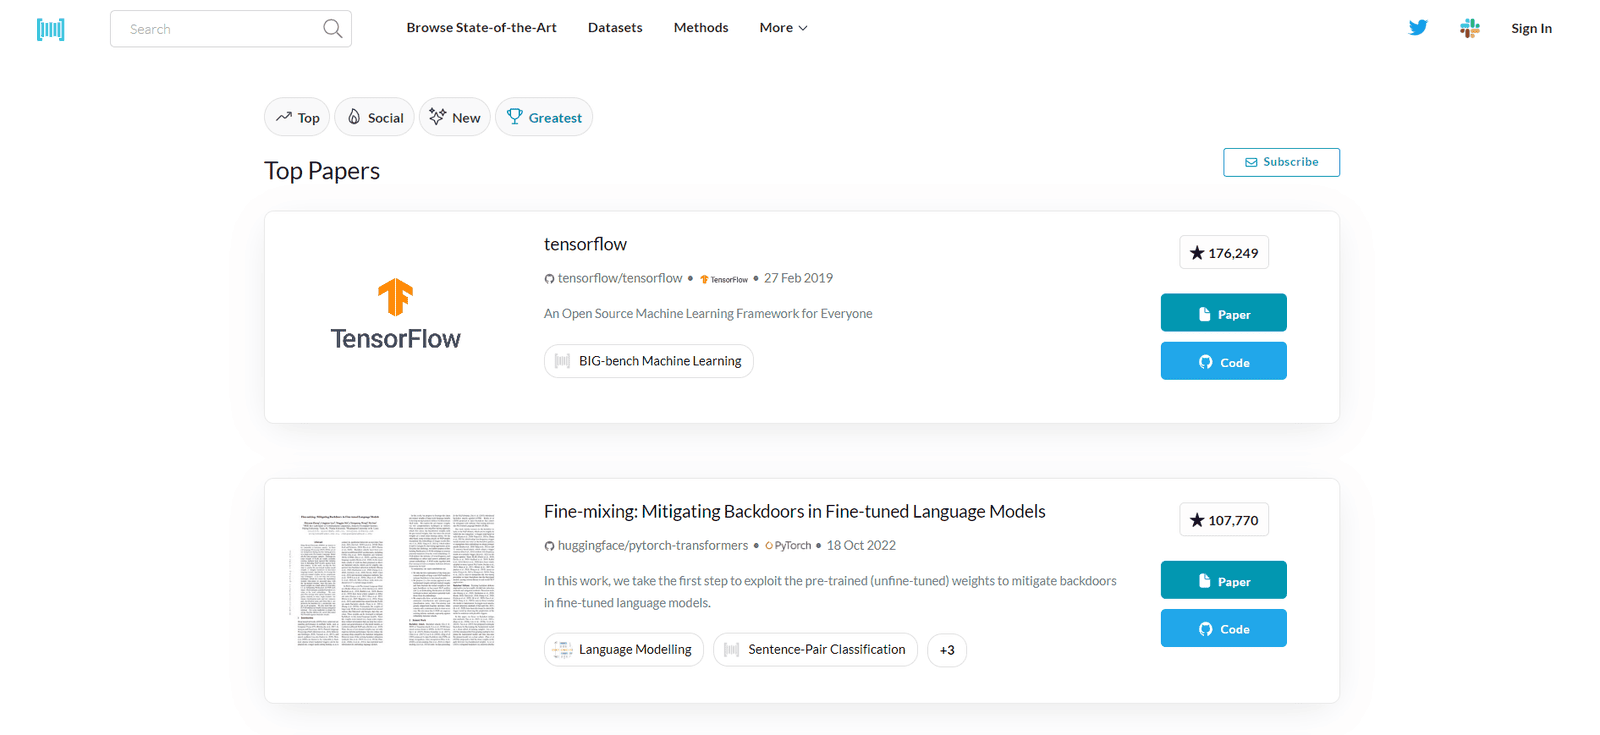Viewport: 1600px width, 735px height.
Task: Expand the More dropdown menu
Action: [783, 28]
